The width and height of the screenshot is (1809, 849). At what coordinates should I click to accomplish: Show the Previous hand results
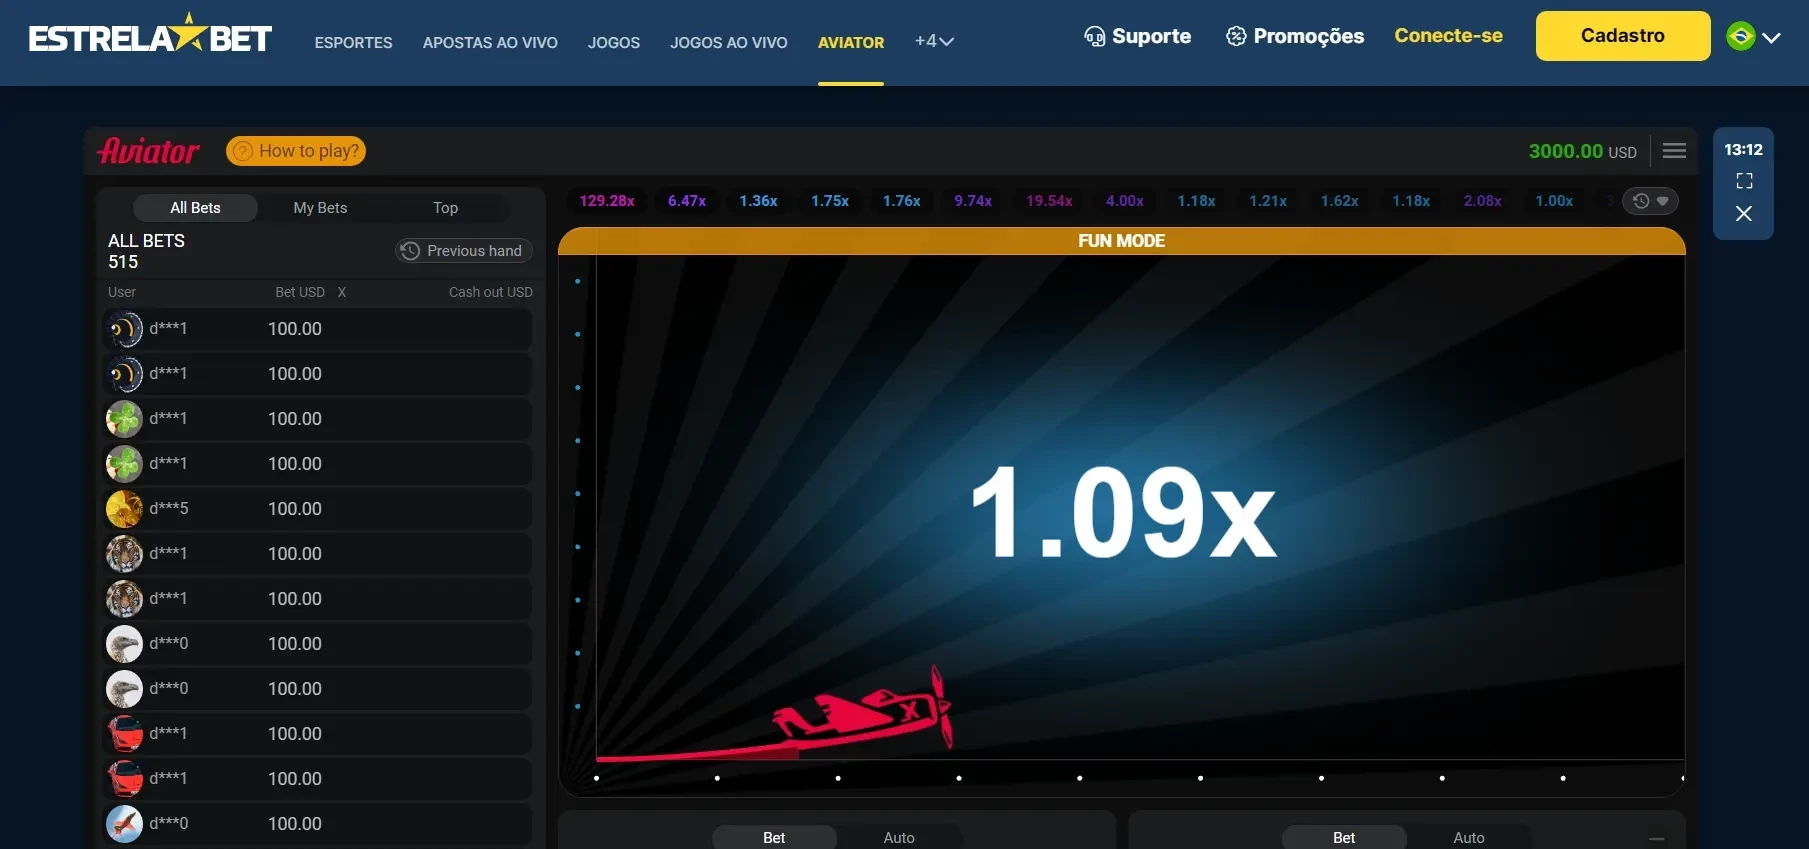tap(463, 251)
